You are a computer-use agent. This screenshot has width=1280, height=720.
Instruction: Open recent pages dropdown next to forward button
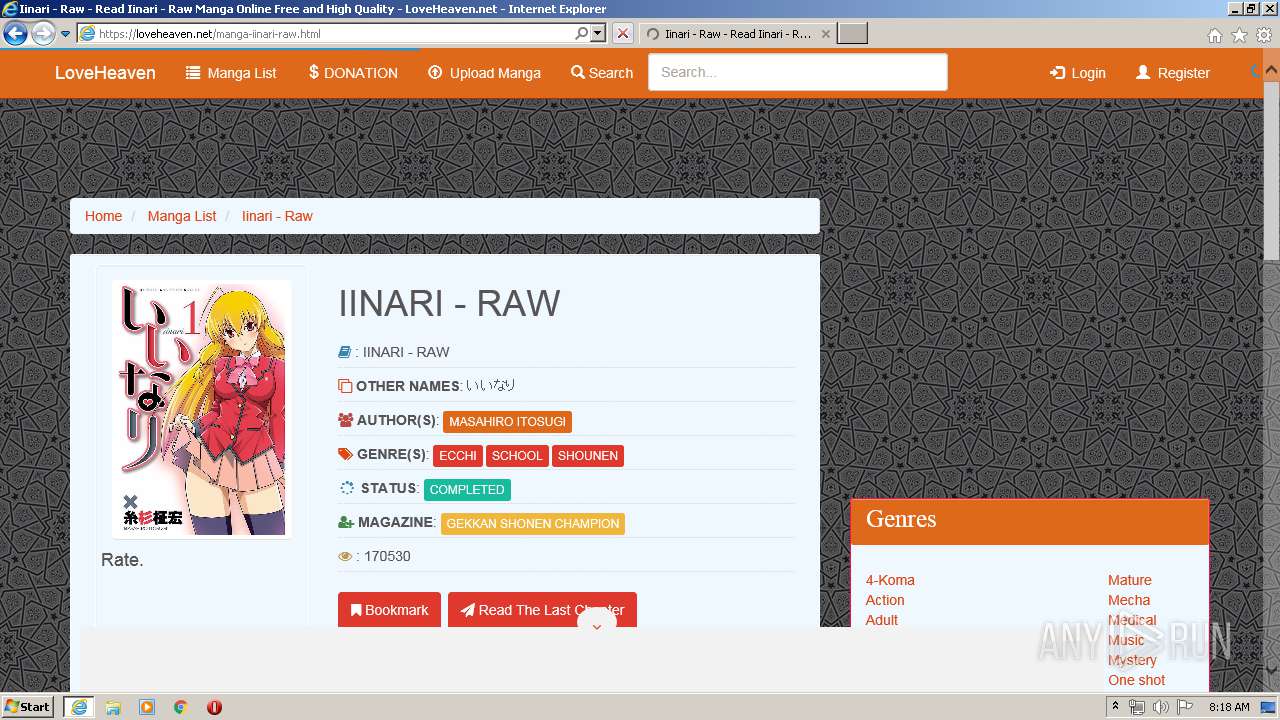[x=65, y=33]
